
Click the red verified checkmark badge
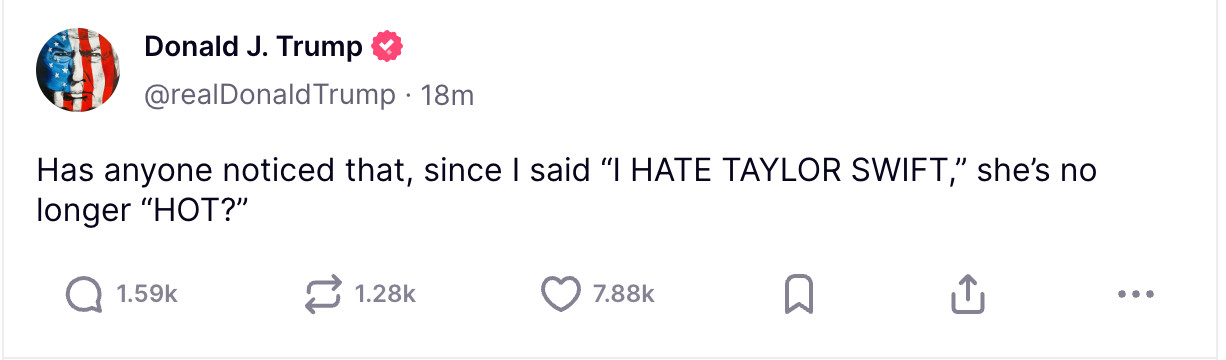point(388,46)
